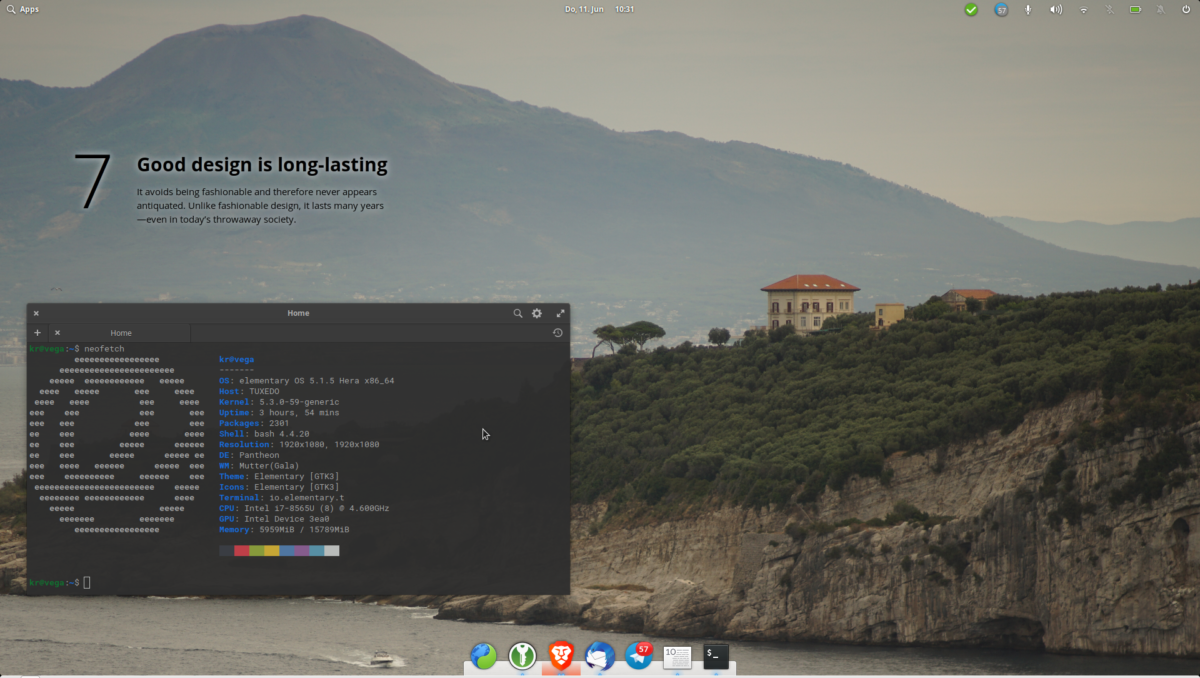Click the 'Packages: 2301' line

(x=254, y=423)
